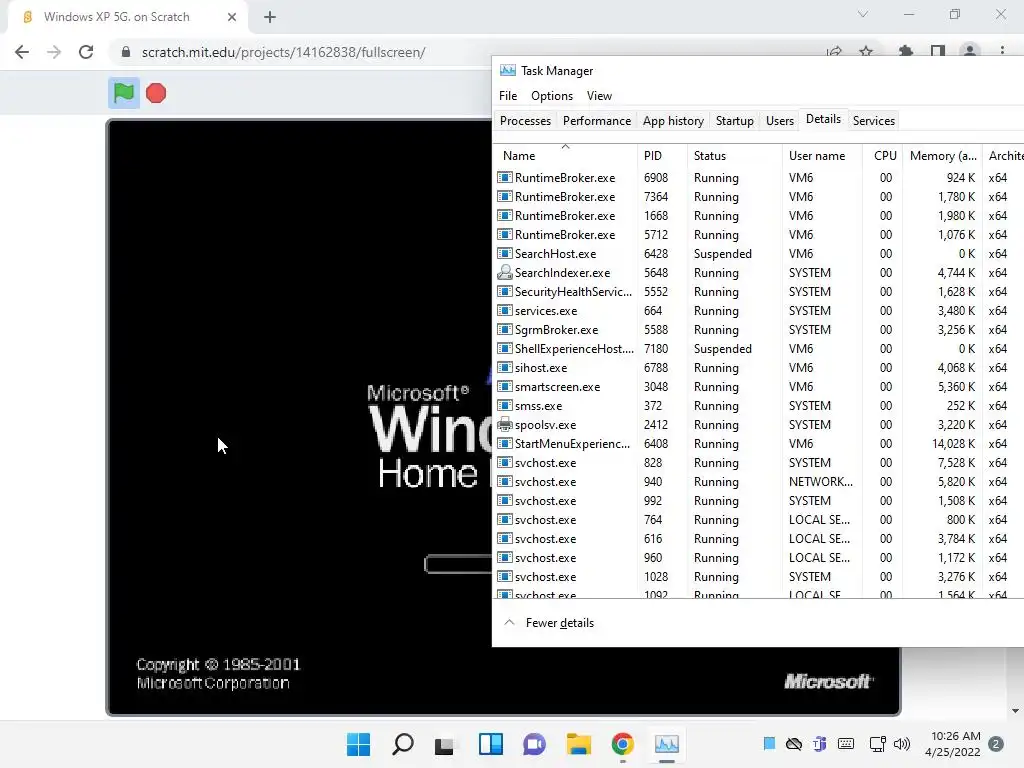Image resolution: width=1024 pixels, height=768 pixels.
Task: Open Widgets from the taskbar
Action: click(490, 744)
